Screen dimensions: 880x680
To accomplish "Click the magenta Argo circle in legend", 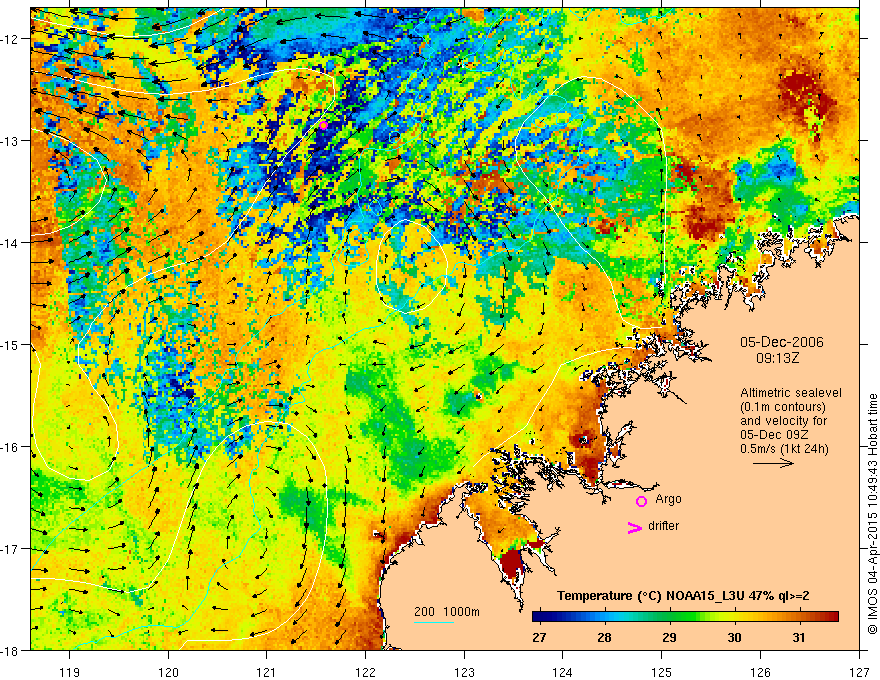I will pyautogui.click(x=641, y=501).
